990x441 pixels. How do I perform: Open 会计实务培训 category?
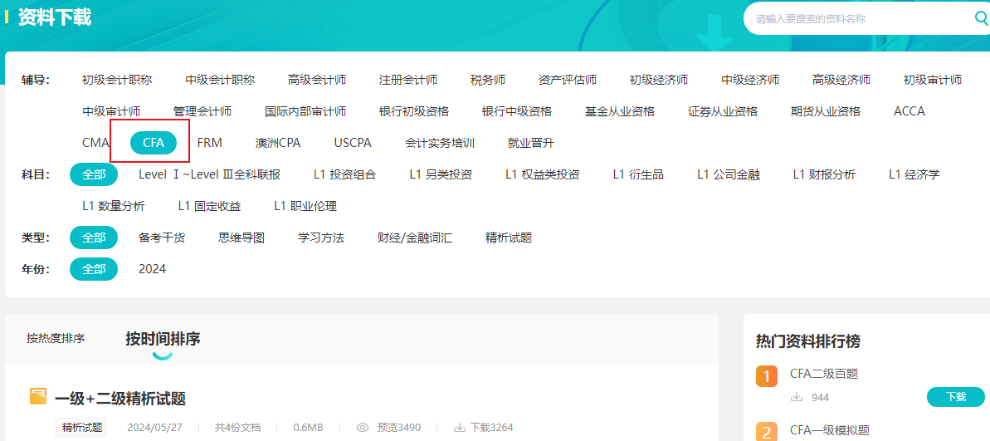(x=439, y=143)
